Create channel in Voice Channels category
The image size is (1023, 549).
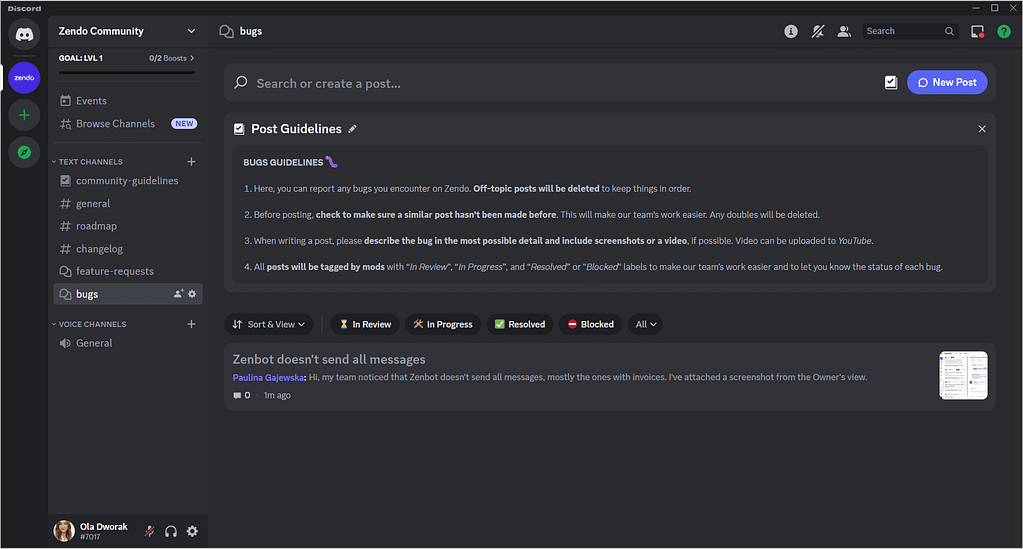click(191, 324)
